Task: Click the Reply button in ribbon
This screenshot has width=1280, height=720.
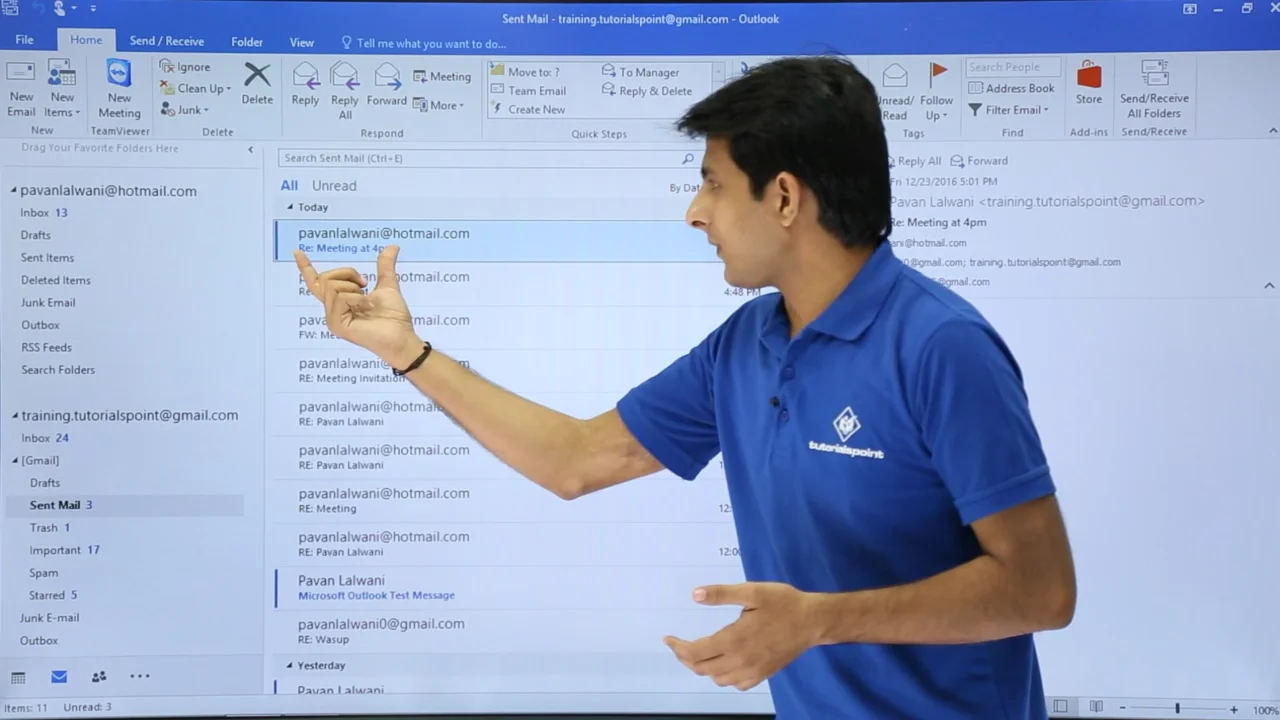Action: pyautogui.click(x=305, y=84)
